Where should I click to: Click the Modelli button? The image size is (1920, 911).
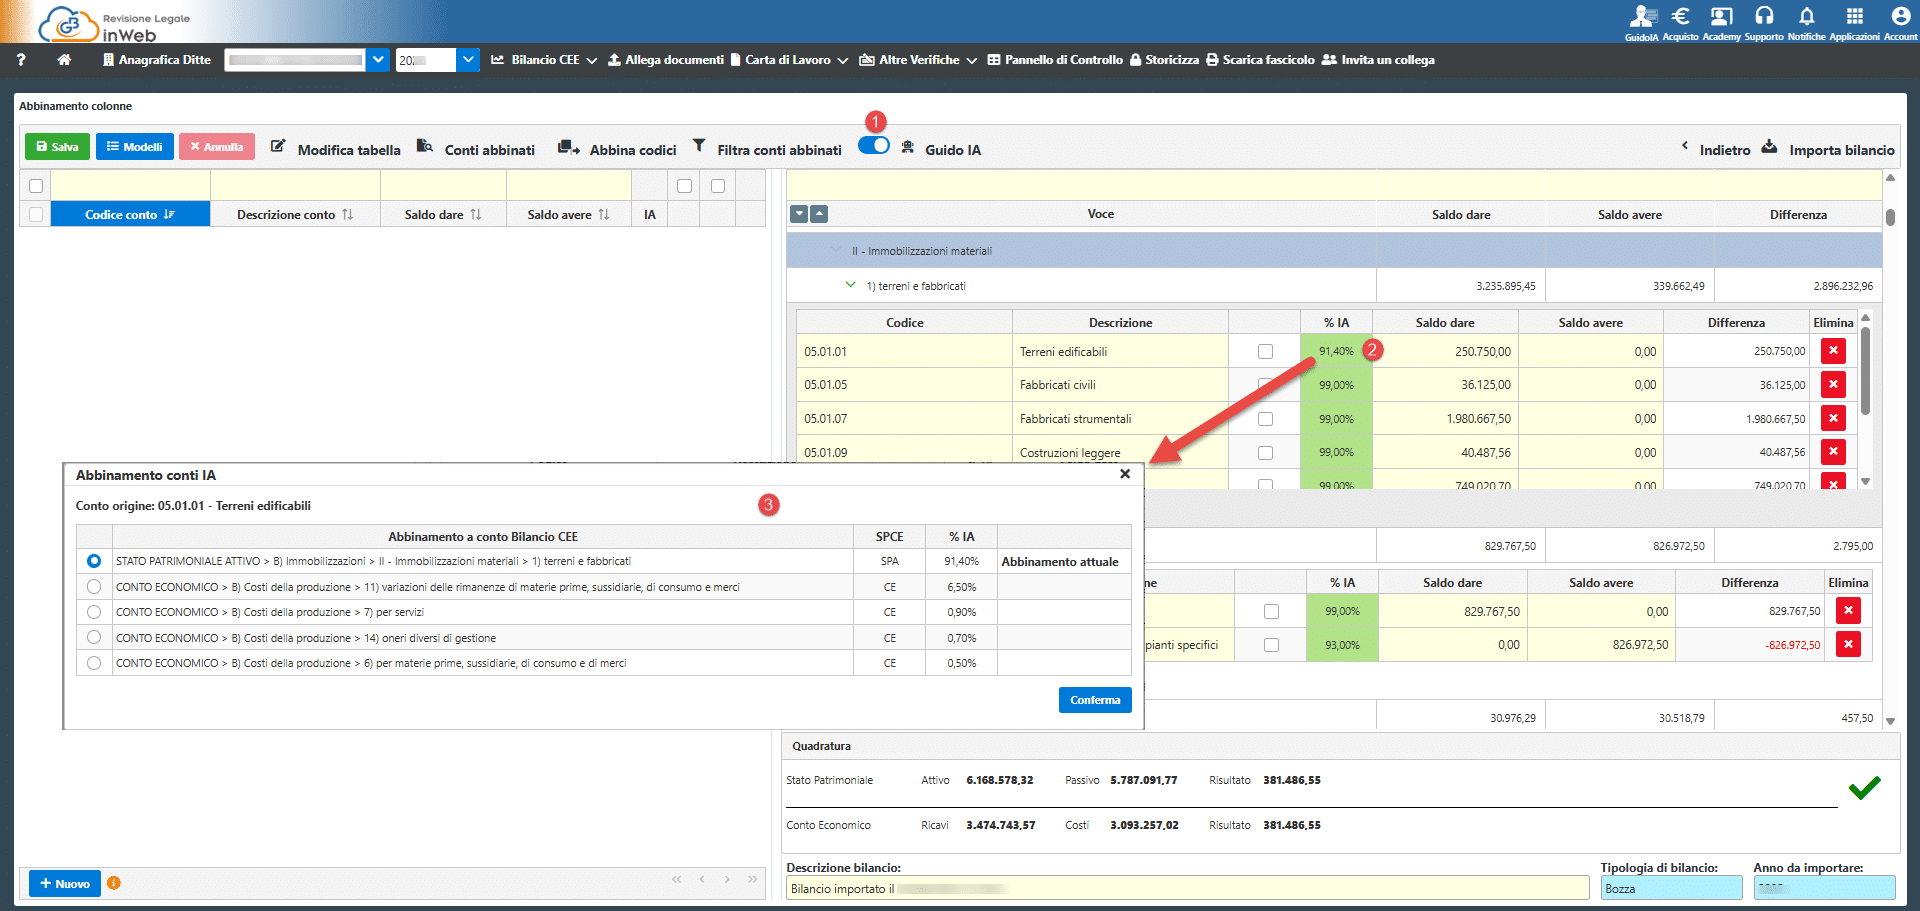tap(134, 146)
